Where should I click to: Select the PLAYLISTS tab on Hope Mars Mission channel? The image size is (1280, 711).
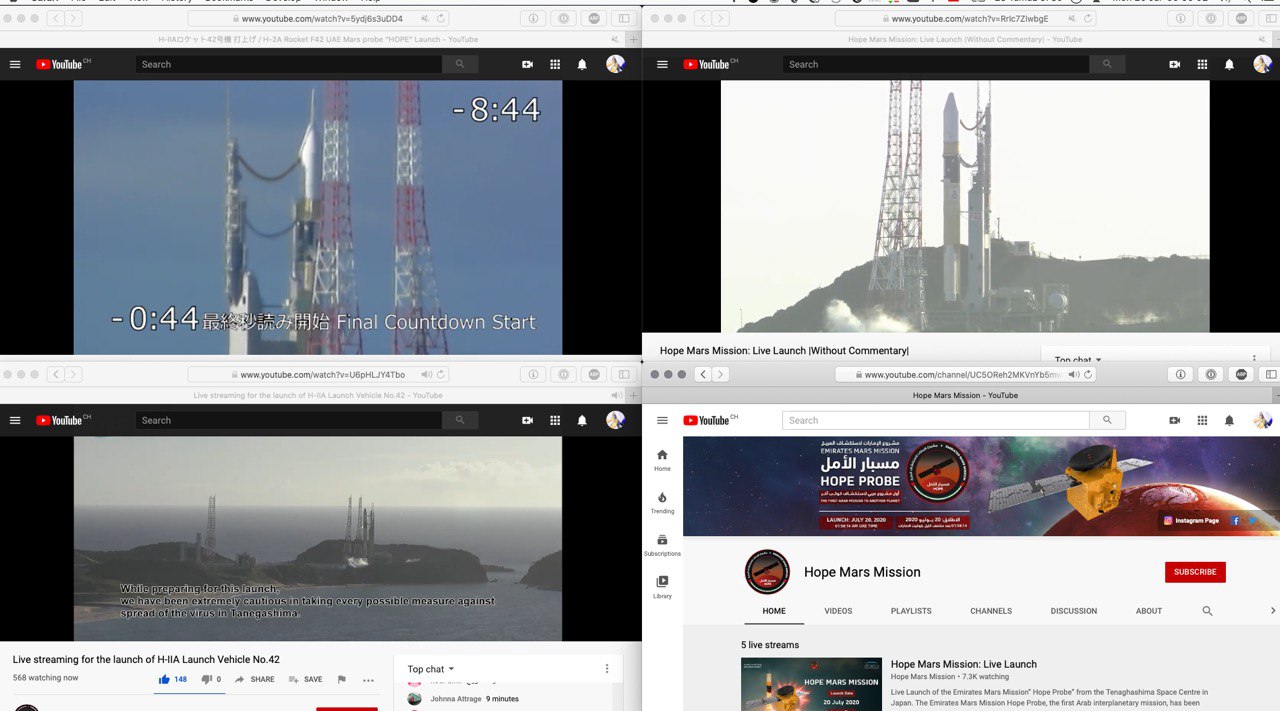pyautogui.click(x=911, y=611)
